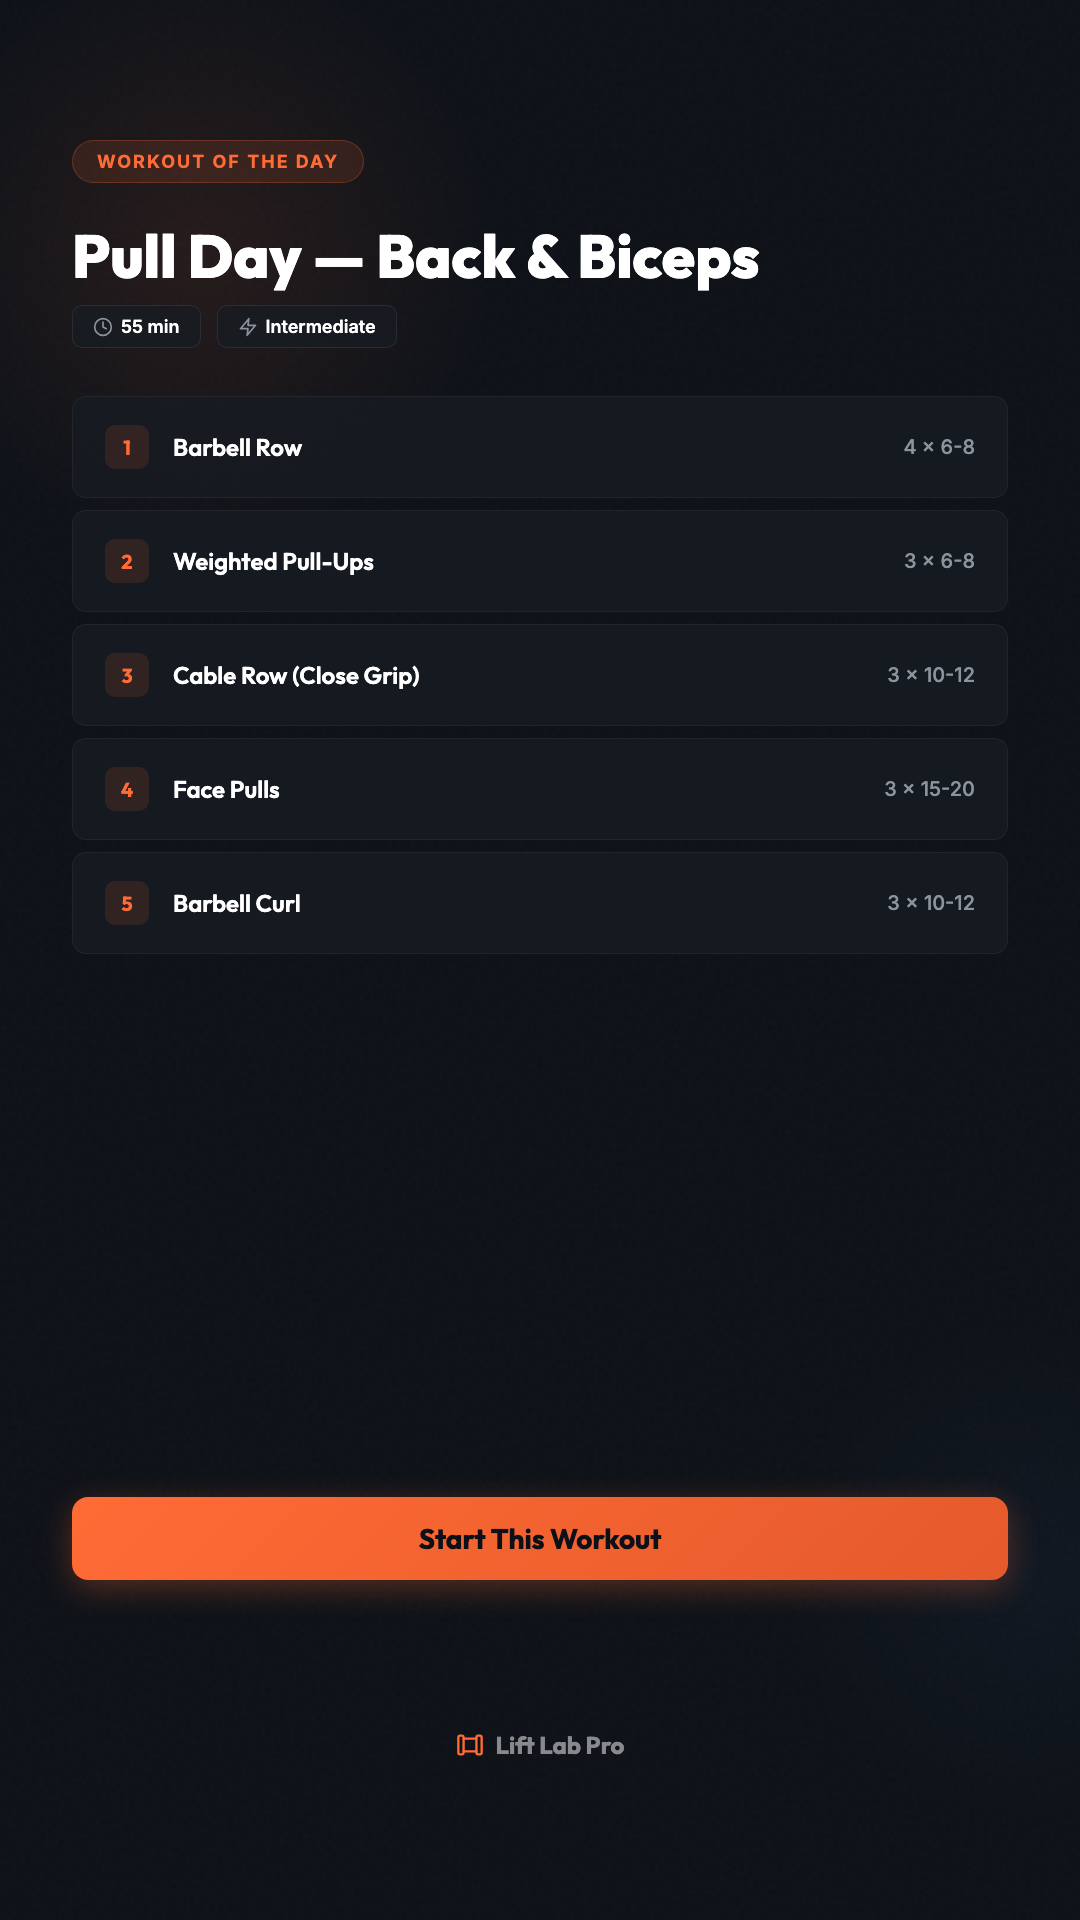Select the Weighted Pull-Ups exercise

coord(273,562)
